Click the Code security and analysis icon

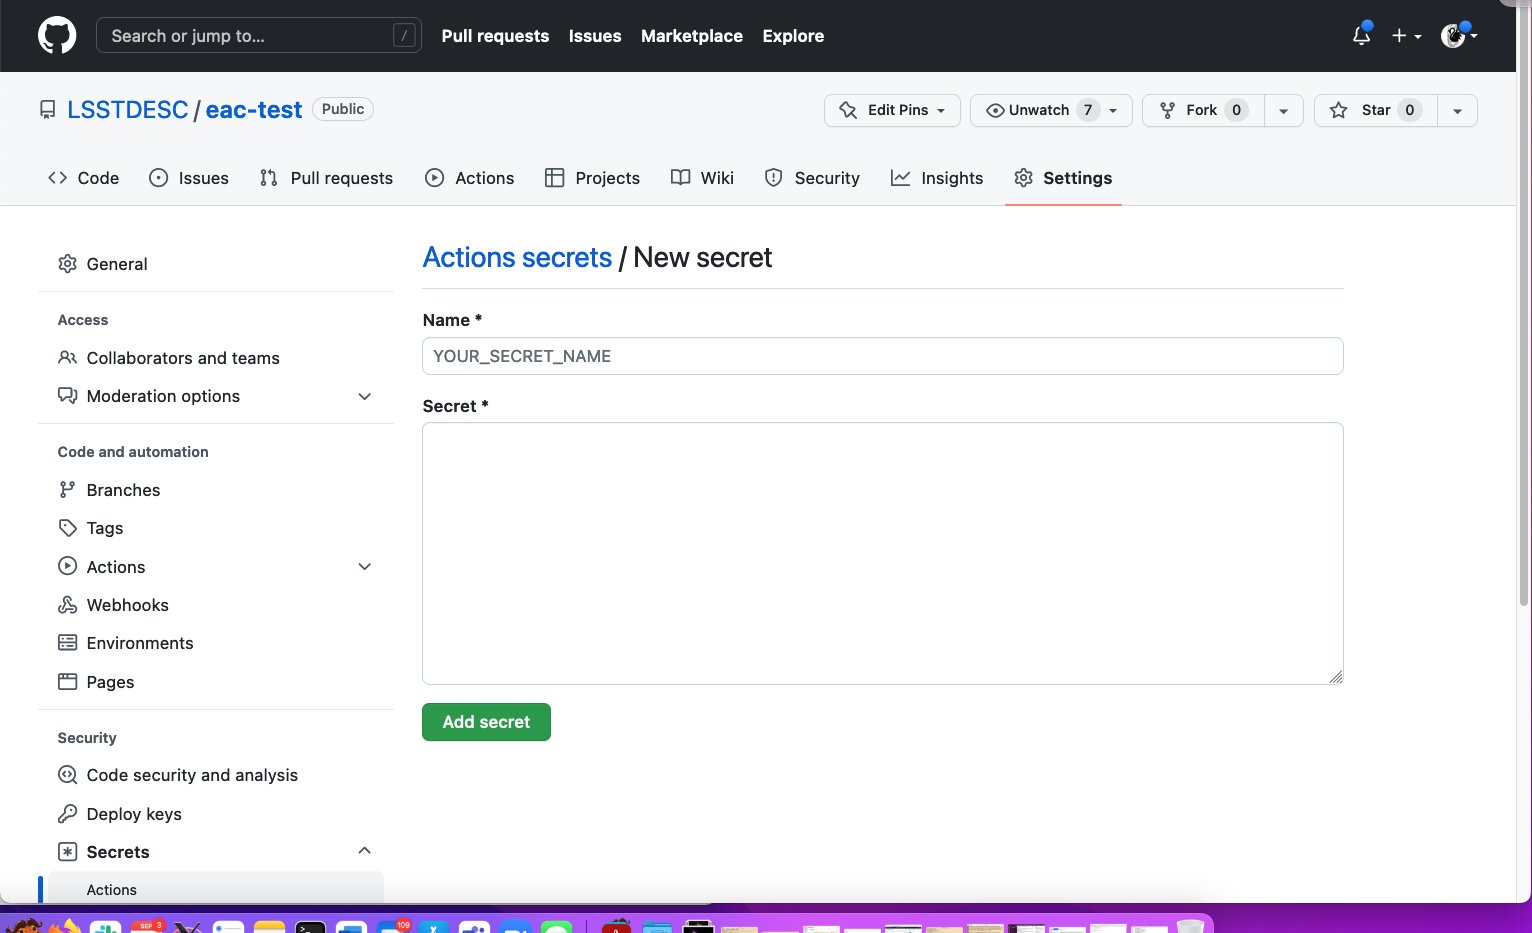[67, 775]
